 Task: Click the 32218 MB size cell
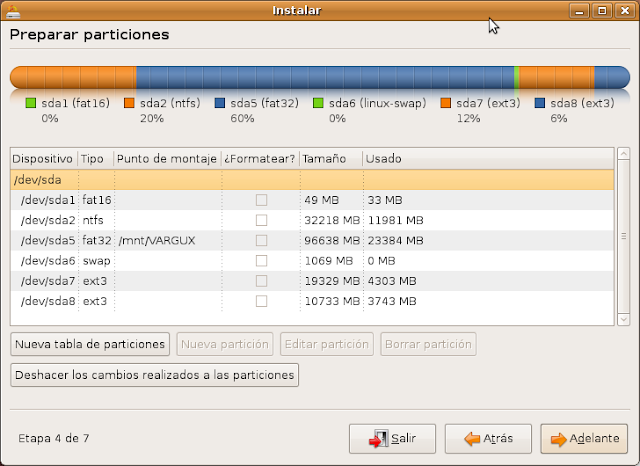[x=332, y=220]
